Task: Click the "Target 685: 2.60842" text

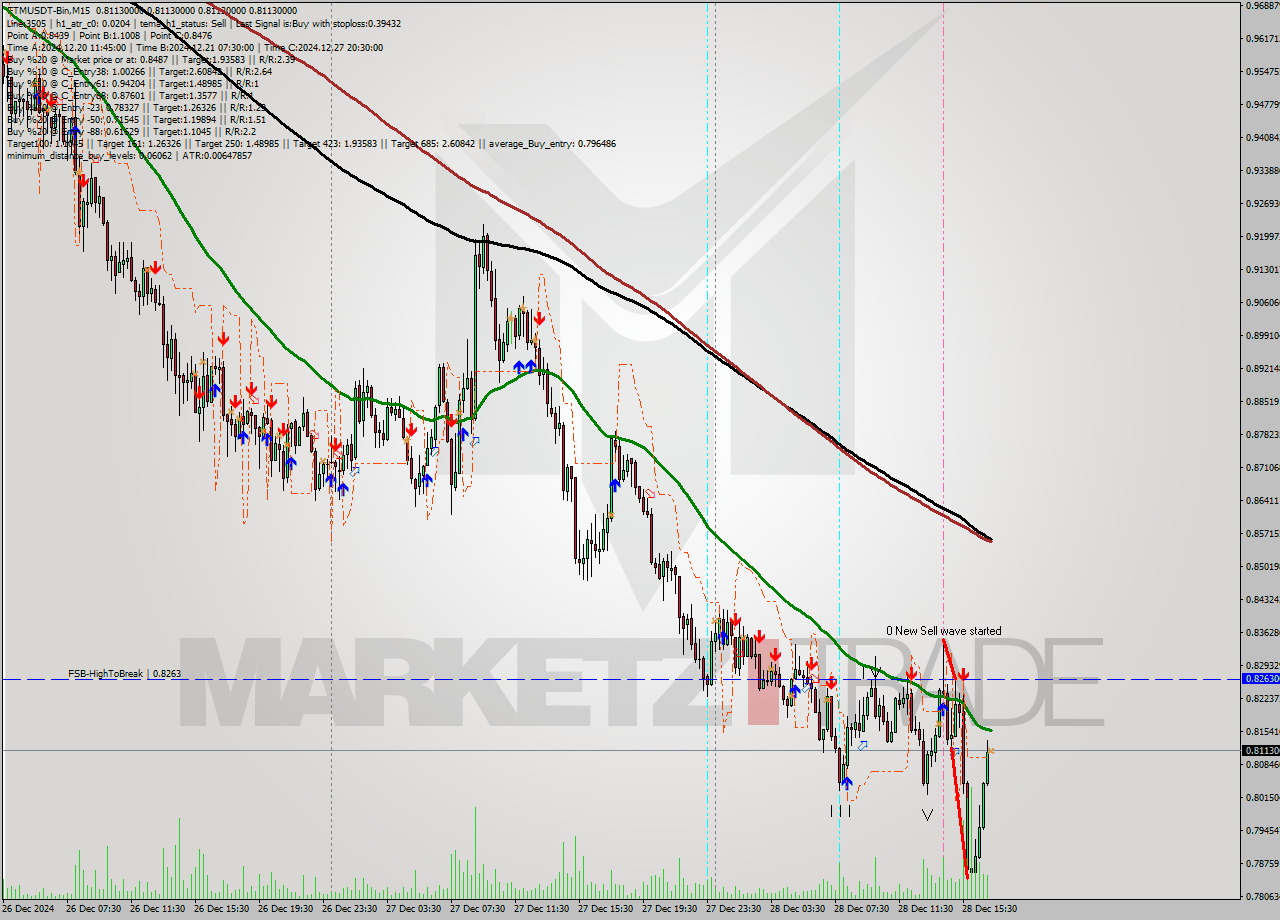Action: pyautogui.click(x=434, y=144)
